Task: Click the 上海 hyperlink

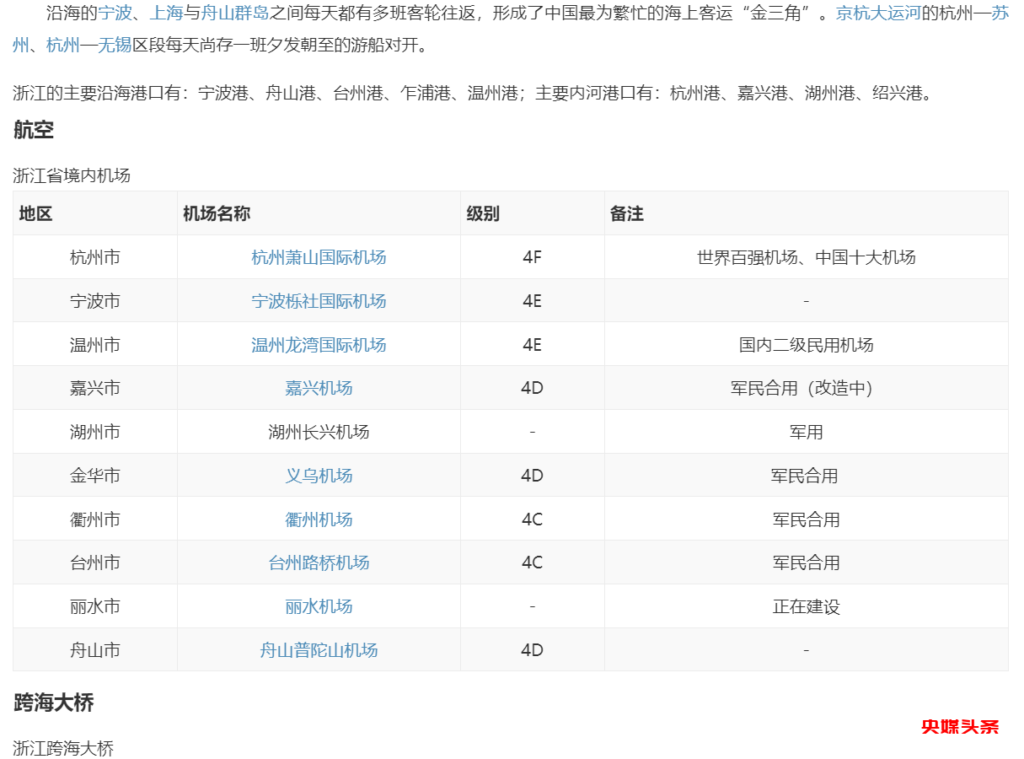Action: click(x=167, y=14)
